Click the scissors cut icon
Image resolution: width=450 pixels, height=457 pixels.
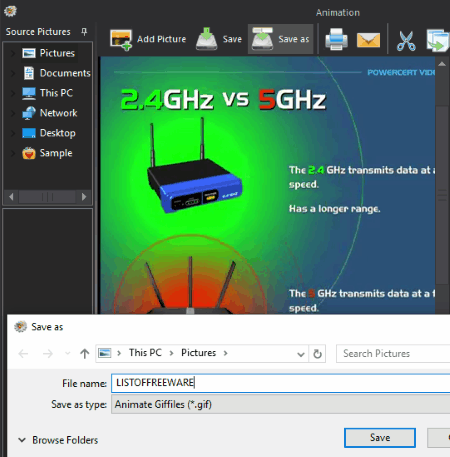click(x=406, y=41)
